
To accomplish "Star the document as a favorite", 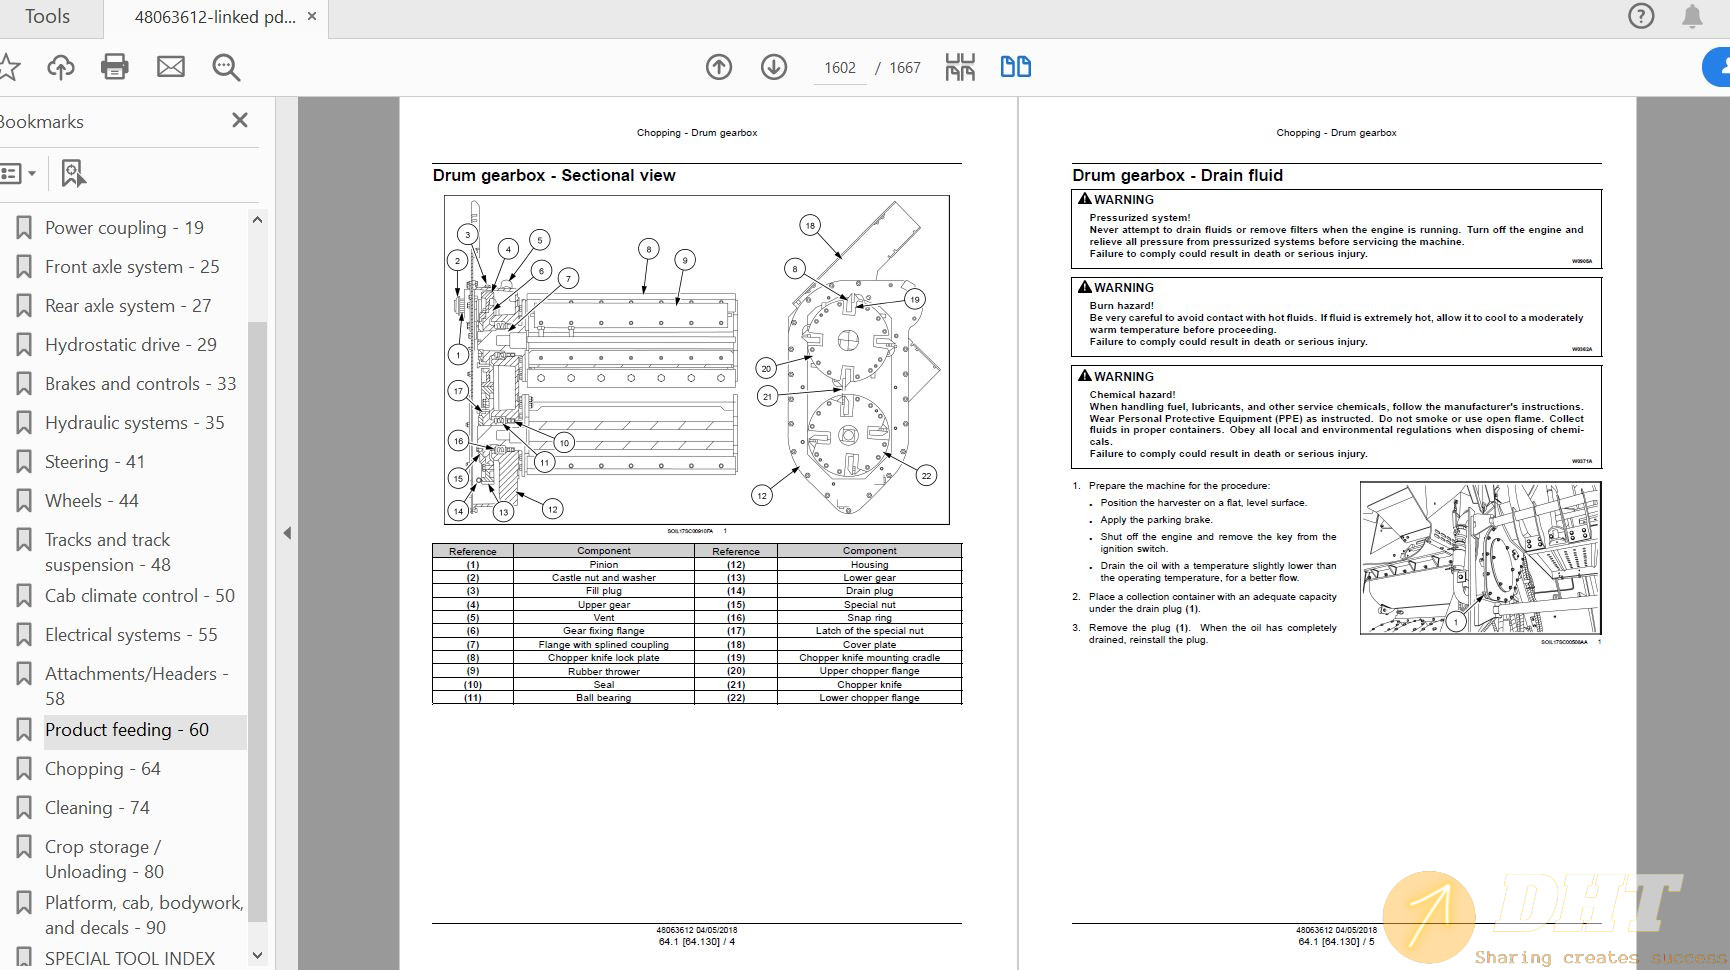I will (10, 67).
